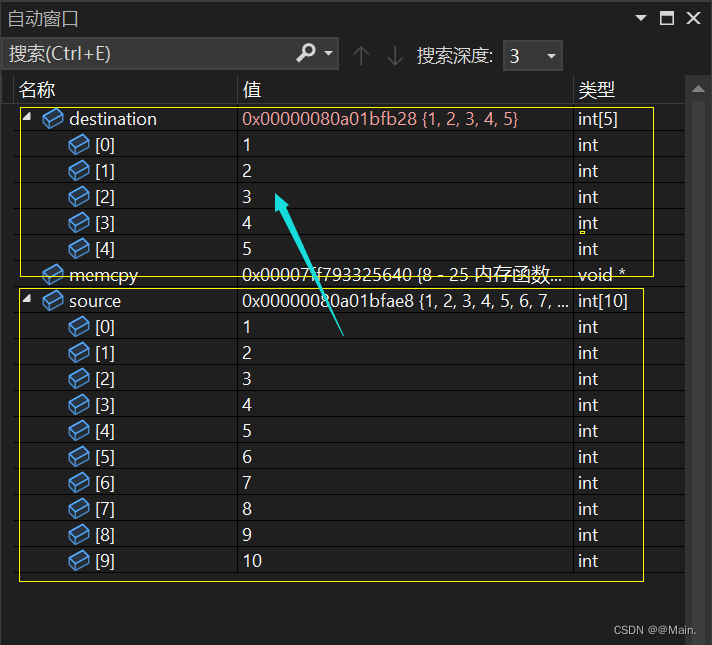Click the 类型 column header
Image resolution: width=712 pixels, height=645 pixels.
point(629,89)
